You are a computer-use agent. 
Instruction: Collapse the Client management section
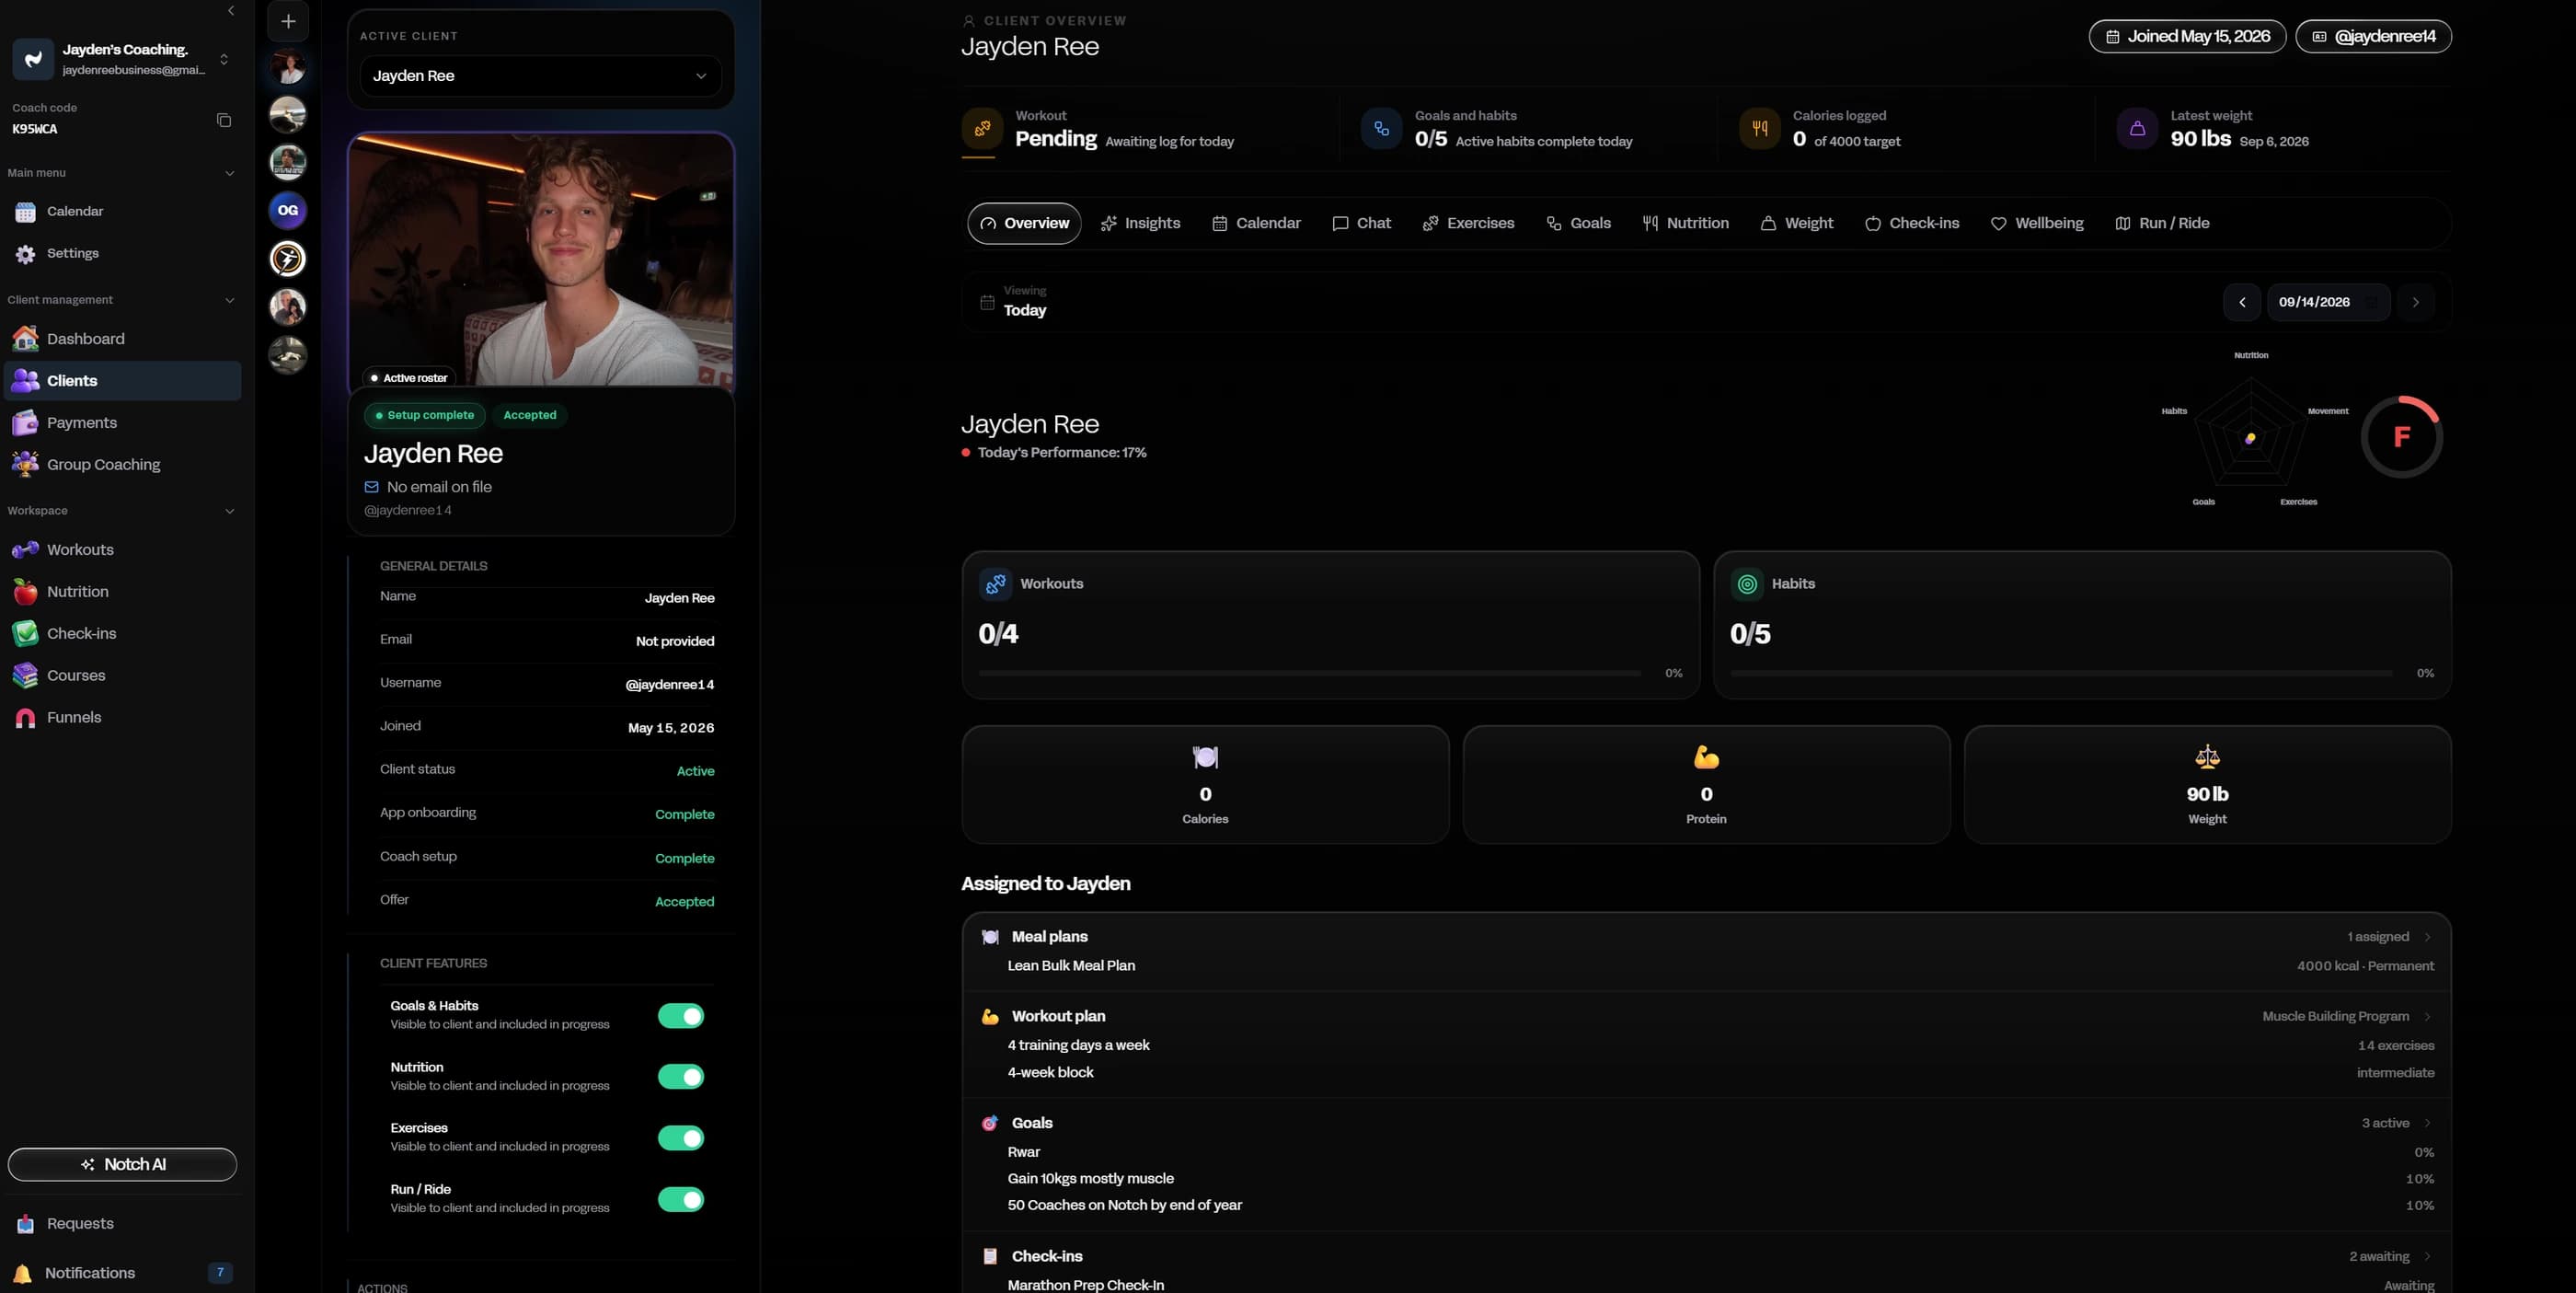[x=230, y=300]
